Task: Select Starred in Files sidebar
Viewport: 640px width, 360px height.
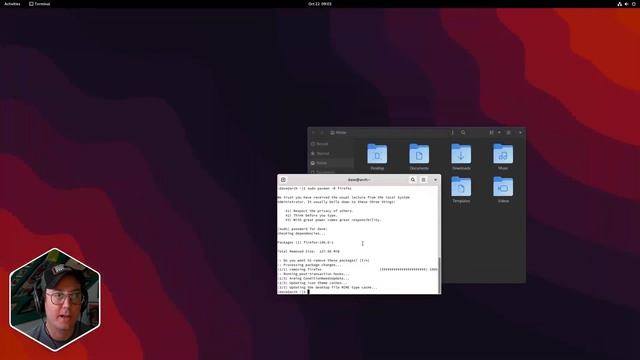Action: [x=331, y=153]
